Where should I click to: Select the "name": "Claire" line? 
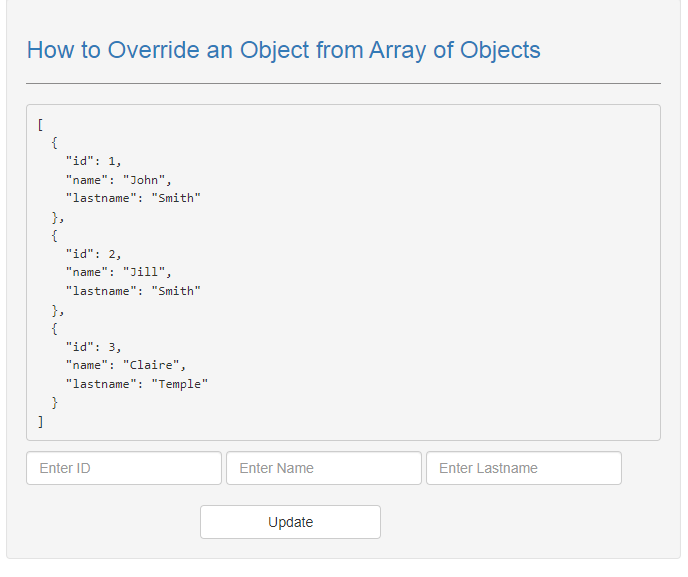pos(126,366)
